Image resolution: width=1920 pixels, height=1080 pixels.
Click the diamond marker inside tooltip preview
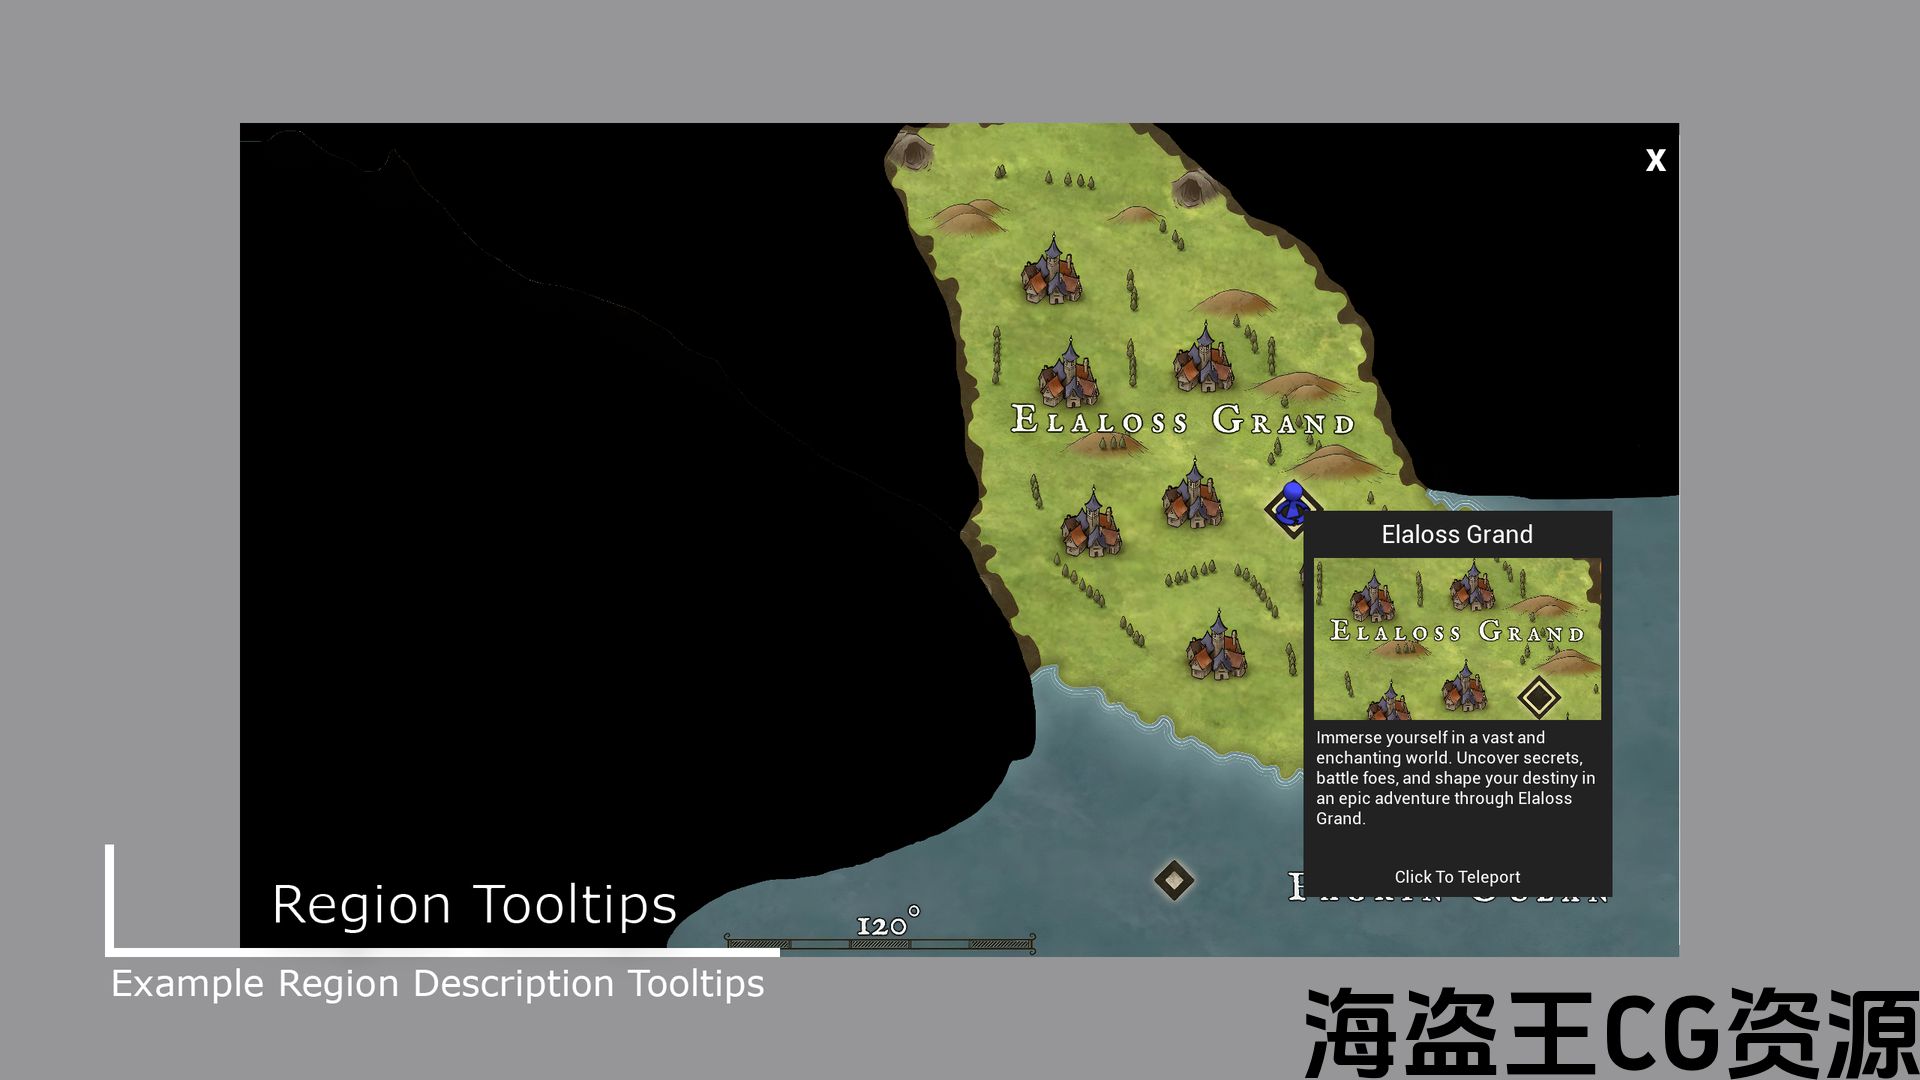pyautogui.click(x=1538, y=697)
